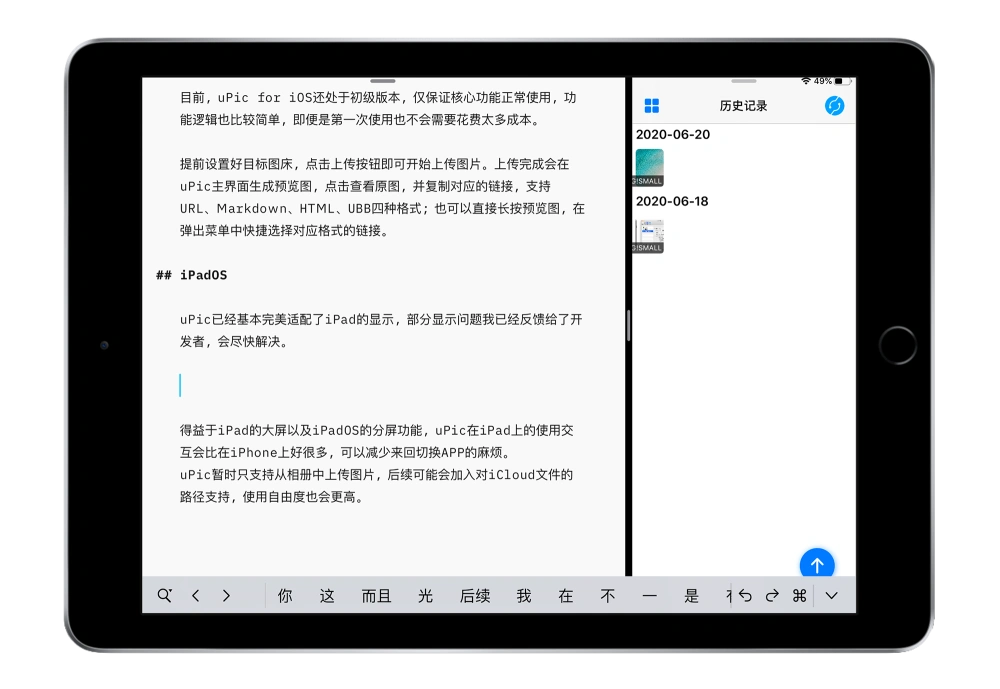
Task: Place cursor on the empty line with caret
Action: coord(180,385)
